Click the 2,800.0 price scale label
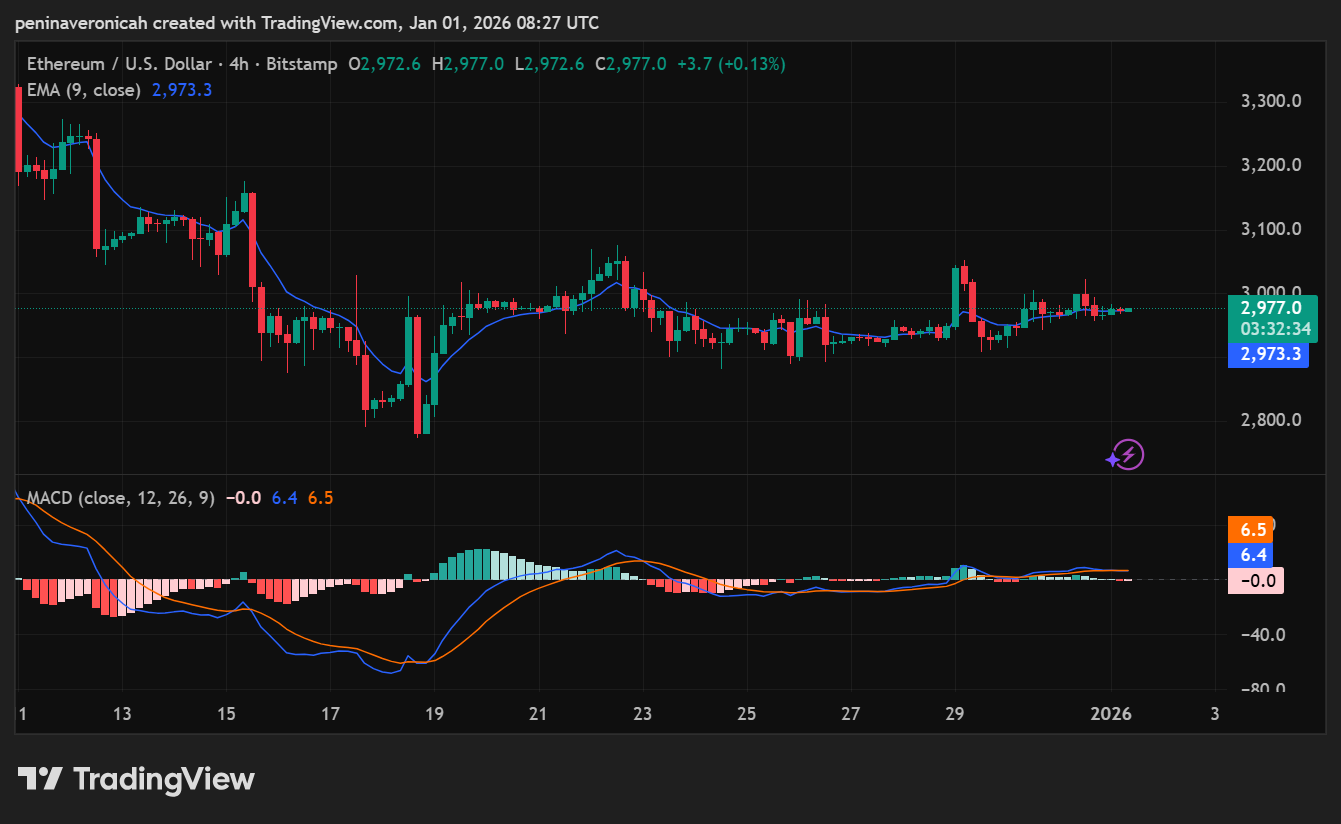1341x824 pixels. (1270, 420)
